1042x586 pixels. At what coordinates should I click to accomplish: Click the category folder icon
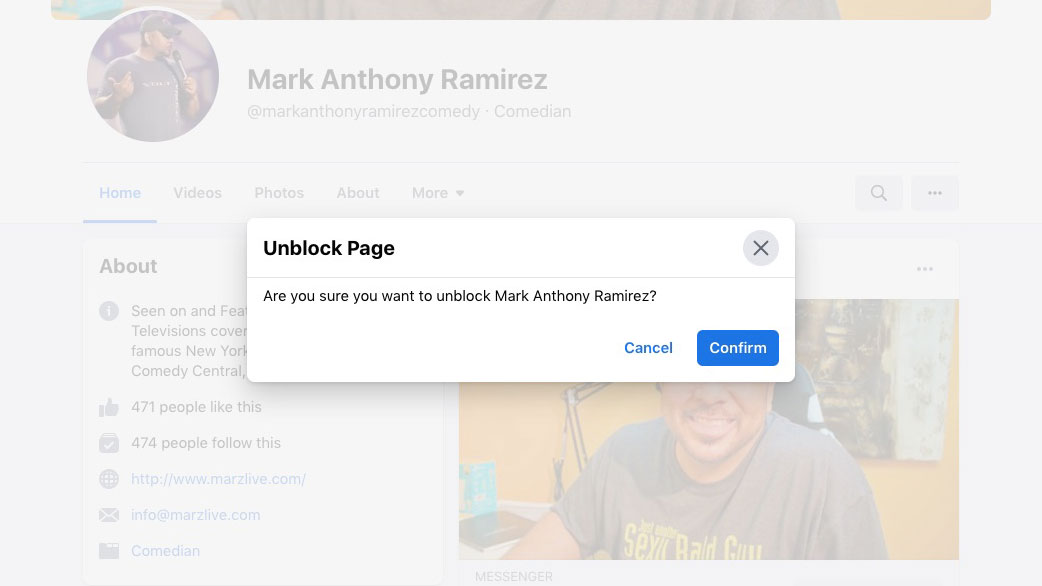109,551
